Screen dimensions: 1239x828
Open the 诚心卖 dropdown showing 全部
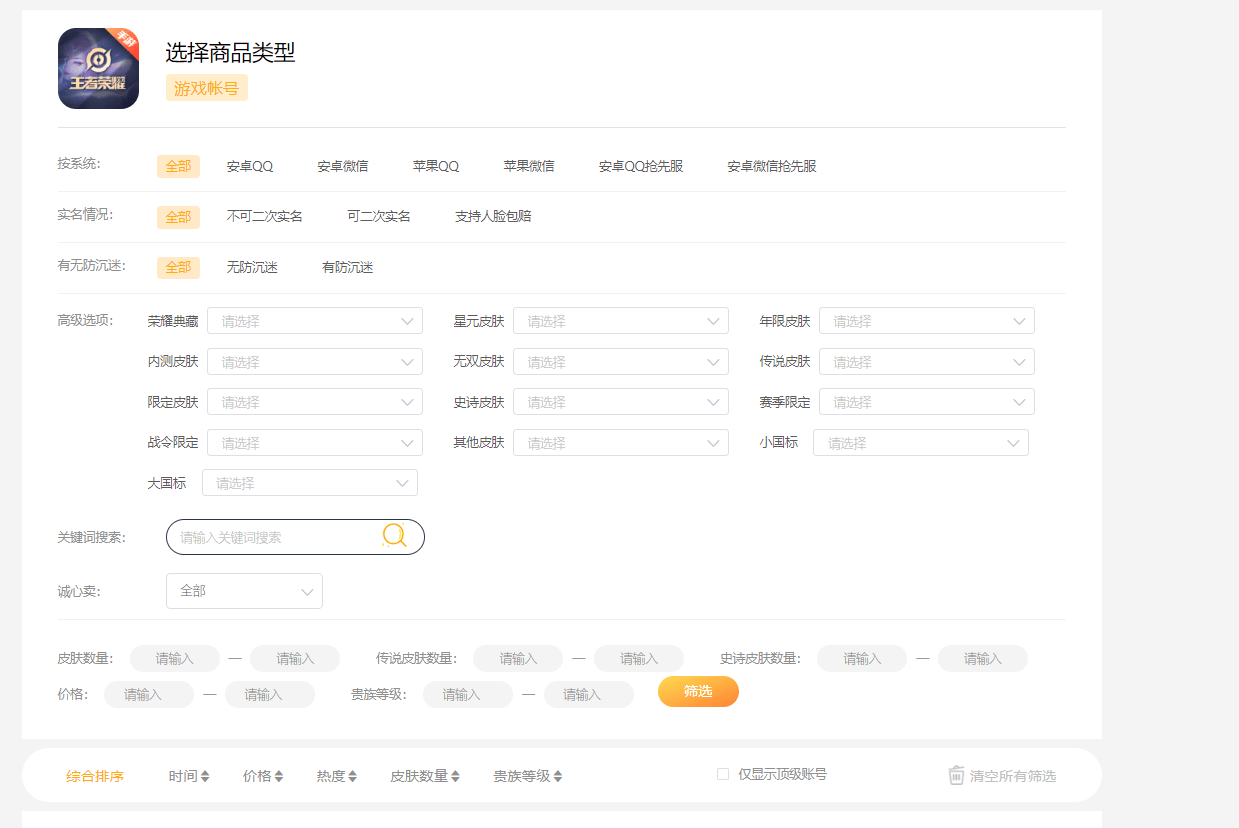click(x=244, y=591)
